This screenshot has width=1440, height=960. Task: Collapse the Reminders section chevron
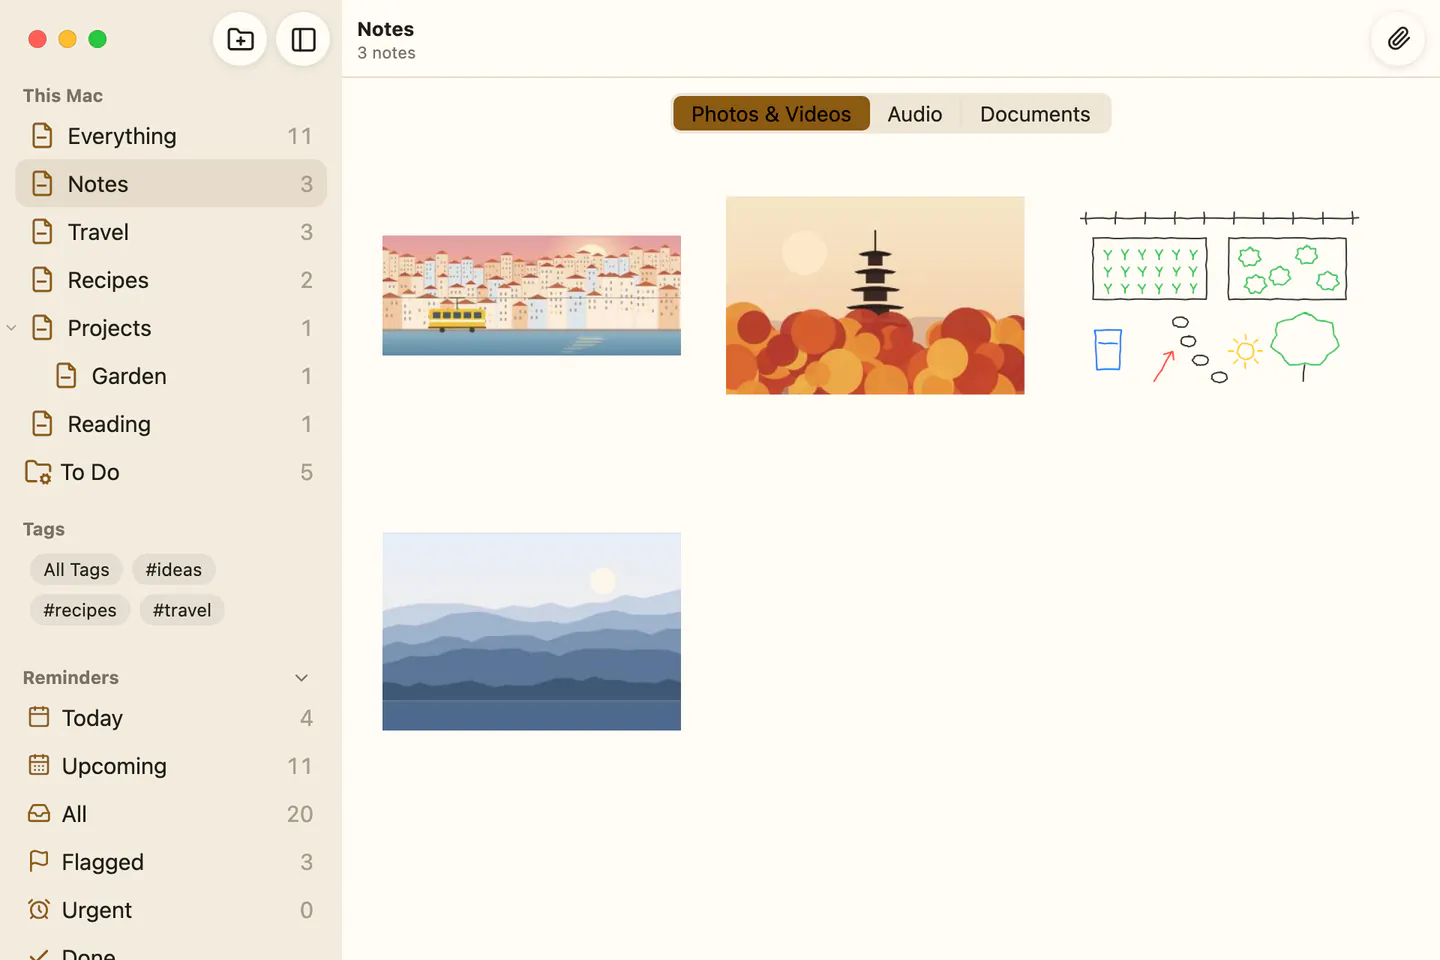pyautogui.click(x=301, y=678)
